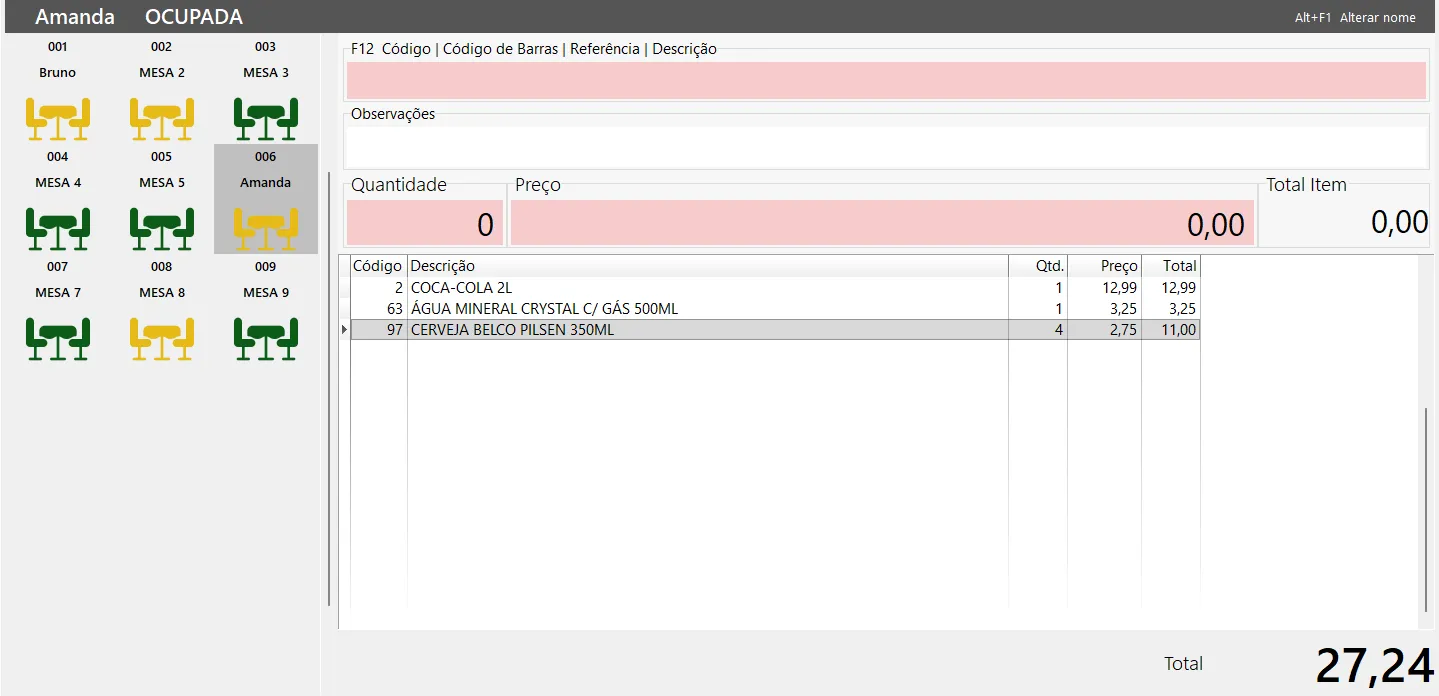Sort by the Código column header

pyautogui.click(x=378, y=266)
